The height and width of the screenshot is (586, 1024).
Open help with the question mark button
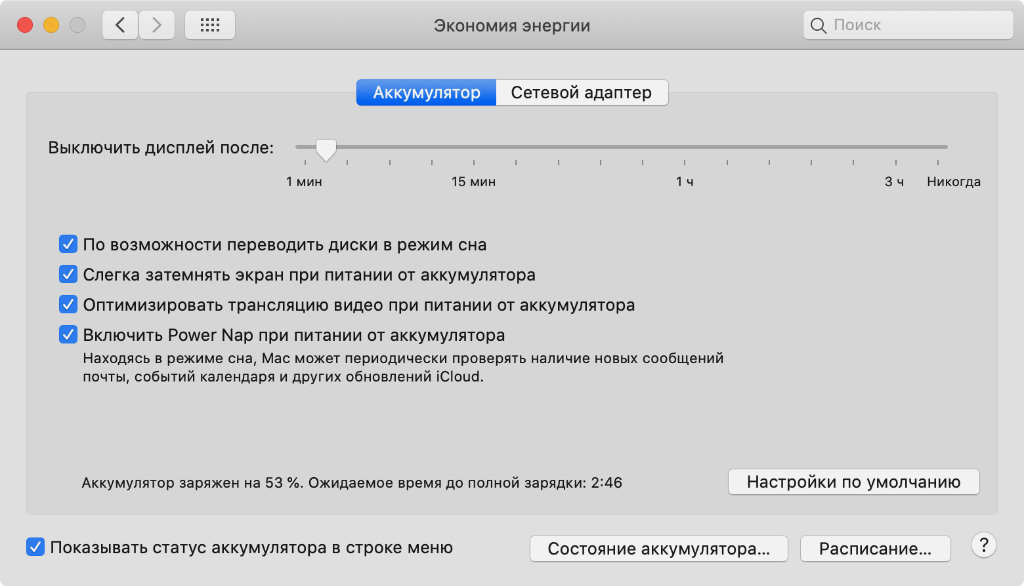[x=984, y=545]
